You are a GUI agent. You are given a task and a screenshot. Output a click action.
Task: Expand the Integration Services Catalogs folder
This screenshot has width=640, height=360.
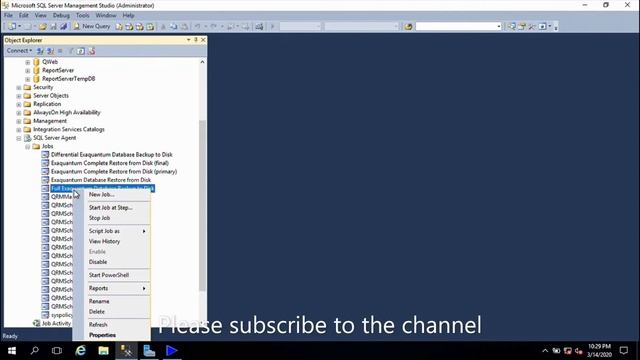click(x=19, y=129)
